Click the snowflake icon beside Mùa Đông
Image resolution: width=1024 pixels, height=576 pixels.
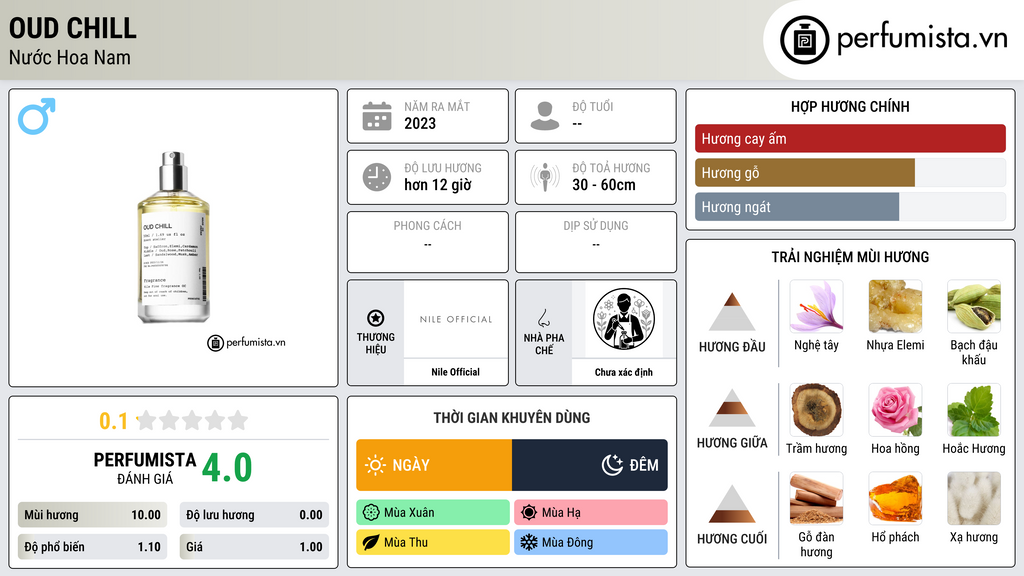(x=529, y=542)
